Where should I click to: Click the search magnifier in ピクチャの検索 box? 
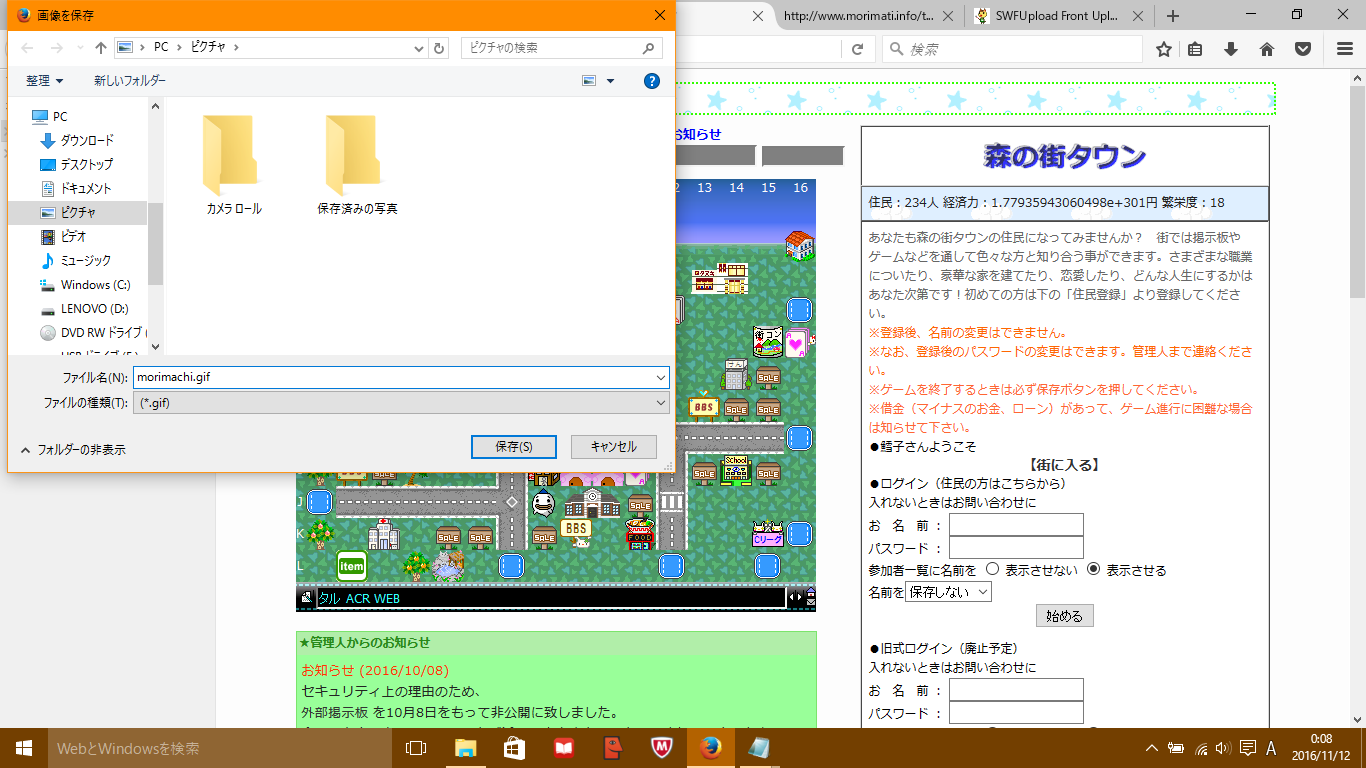point(649,48)
